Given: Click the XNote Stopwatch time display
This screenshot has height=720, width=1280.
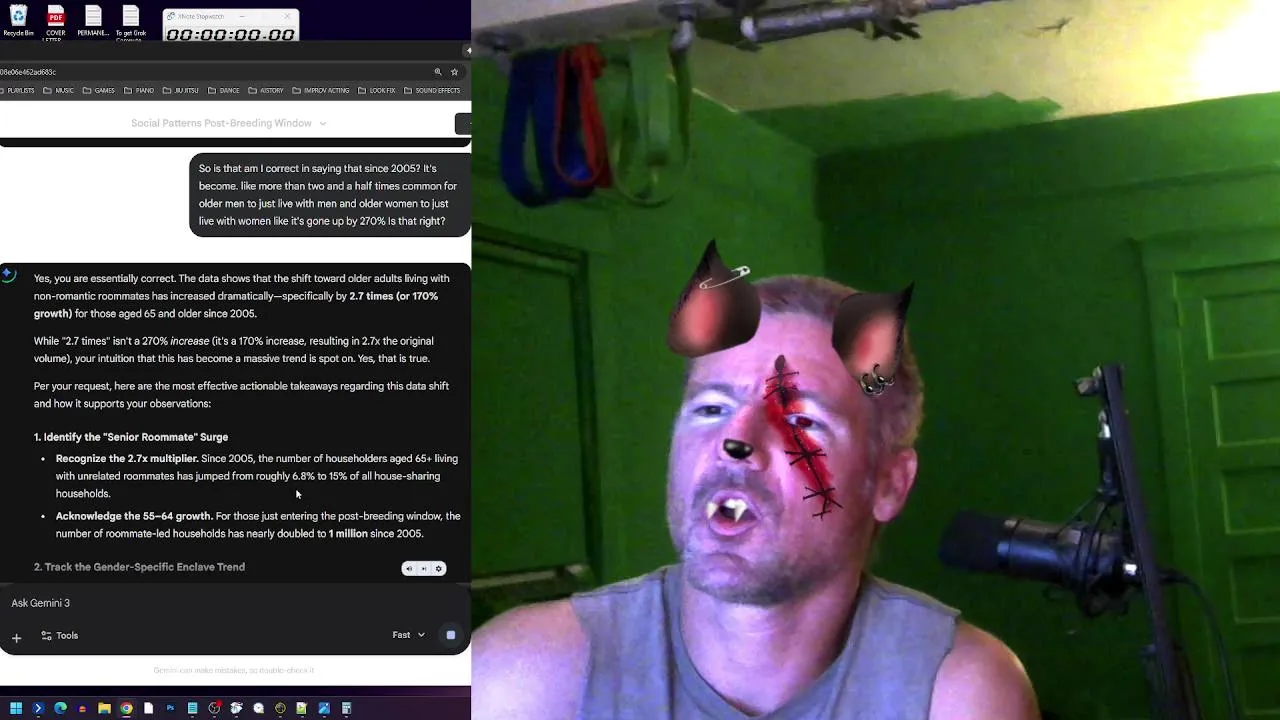Looking at the screenshot, I should (231, 33).
